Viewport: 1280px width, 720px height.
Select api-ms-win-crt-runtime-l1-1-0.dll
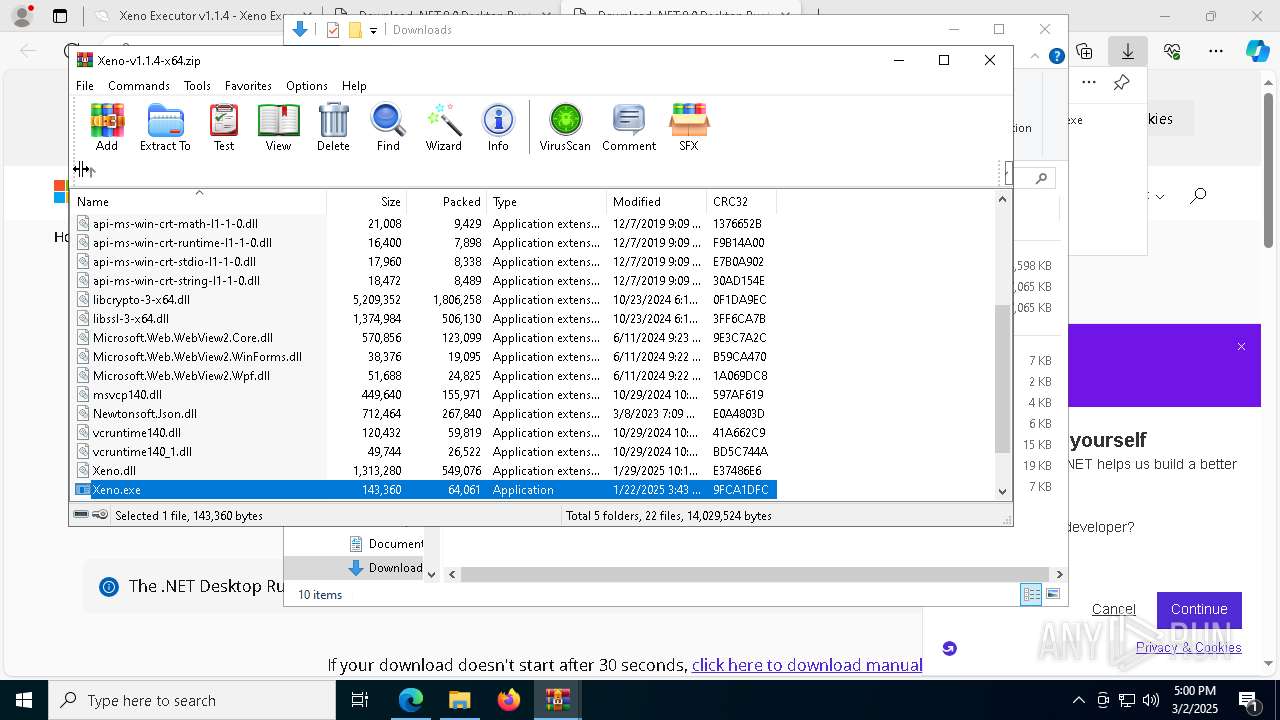coord(424,243)
